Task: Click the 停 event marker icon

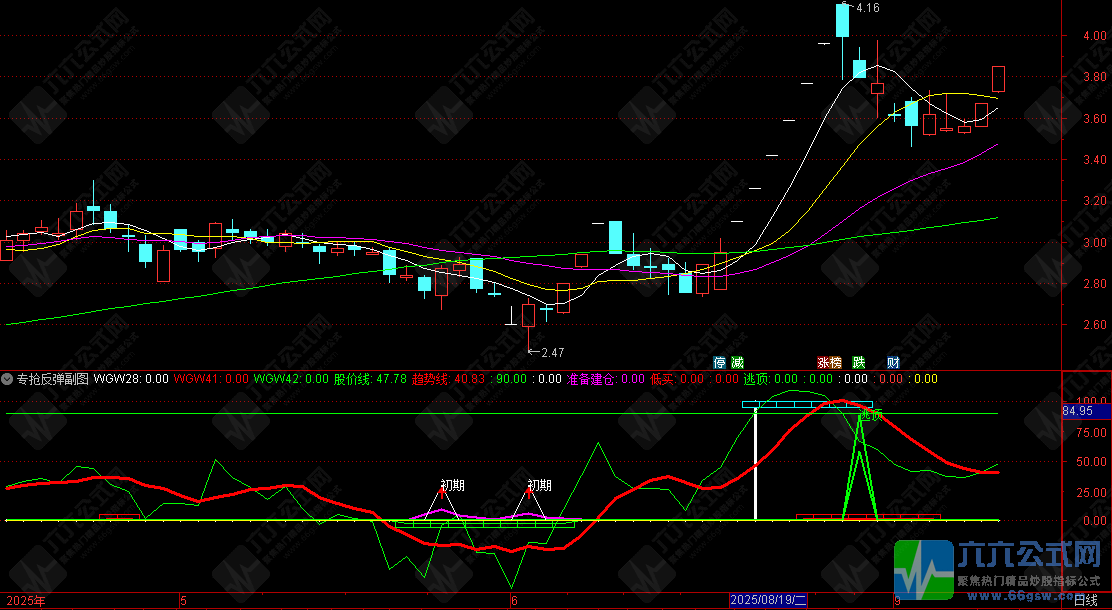Action: click(x=720, y=362)
